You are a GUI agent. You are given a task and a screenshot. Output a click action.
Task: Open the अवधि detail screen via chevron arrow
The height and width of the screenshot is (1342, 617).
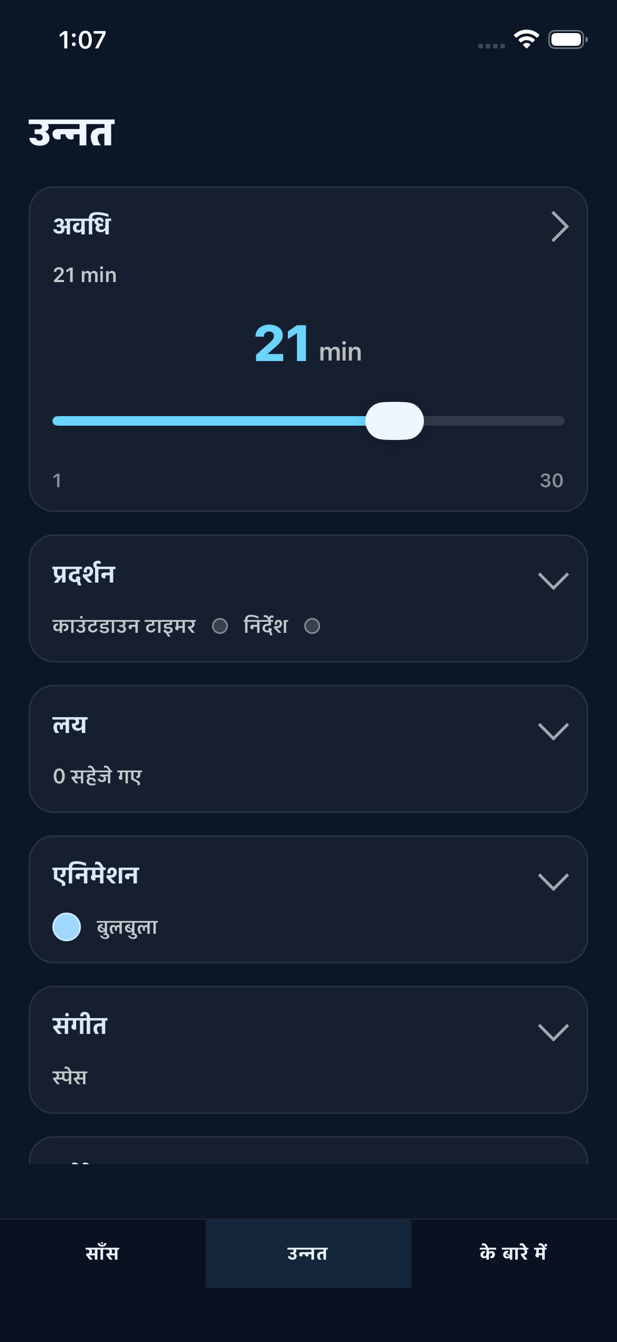[x=560, y=227]
